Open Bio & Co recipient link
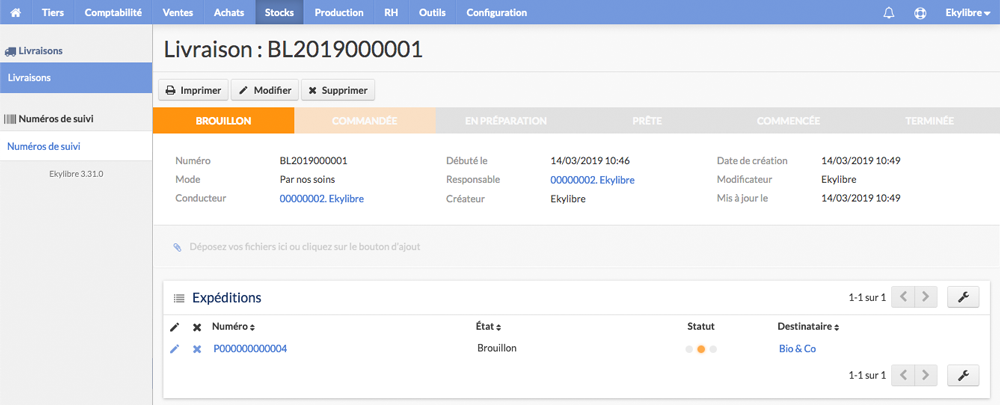1000x405 pixels. (x=797, y=349)
